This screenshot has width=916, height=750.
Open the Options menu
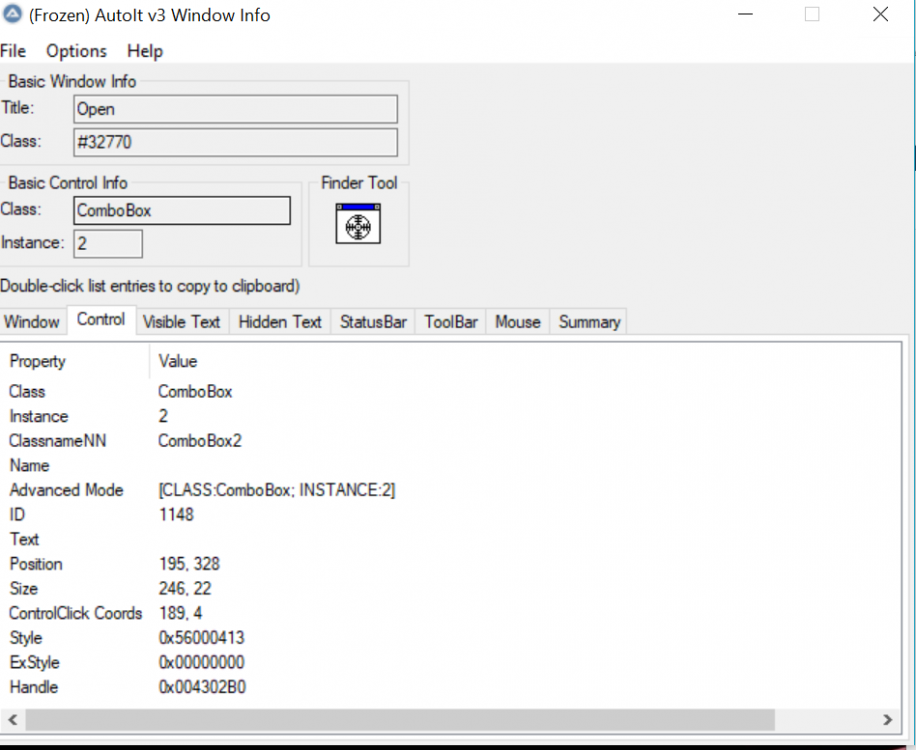(77, 51)
